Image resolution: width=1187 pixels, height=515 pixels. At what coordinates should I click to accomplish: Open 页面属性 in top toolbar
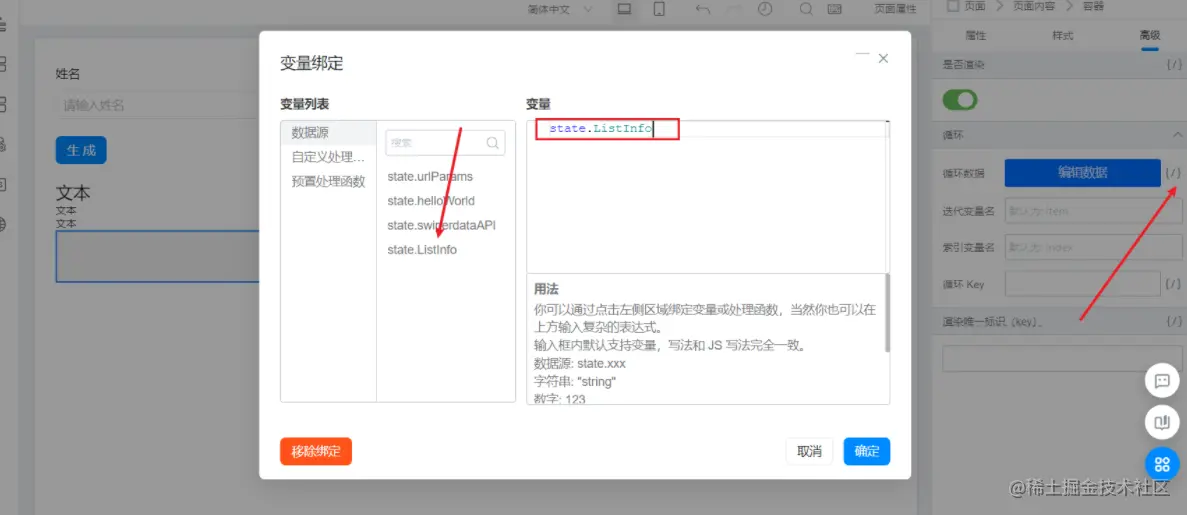click(895, 9)
